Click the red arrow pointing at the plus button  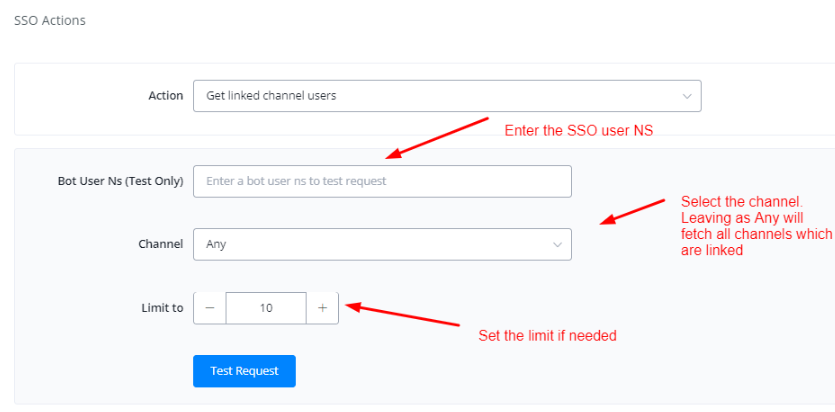click(x=402, y=314)
